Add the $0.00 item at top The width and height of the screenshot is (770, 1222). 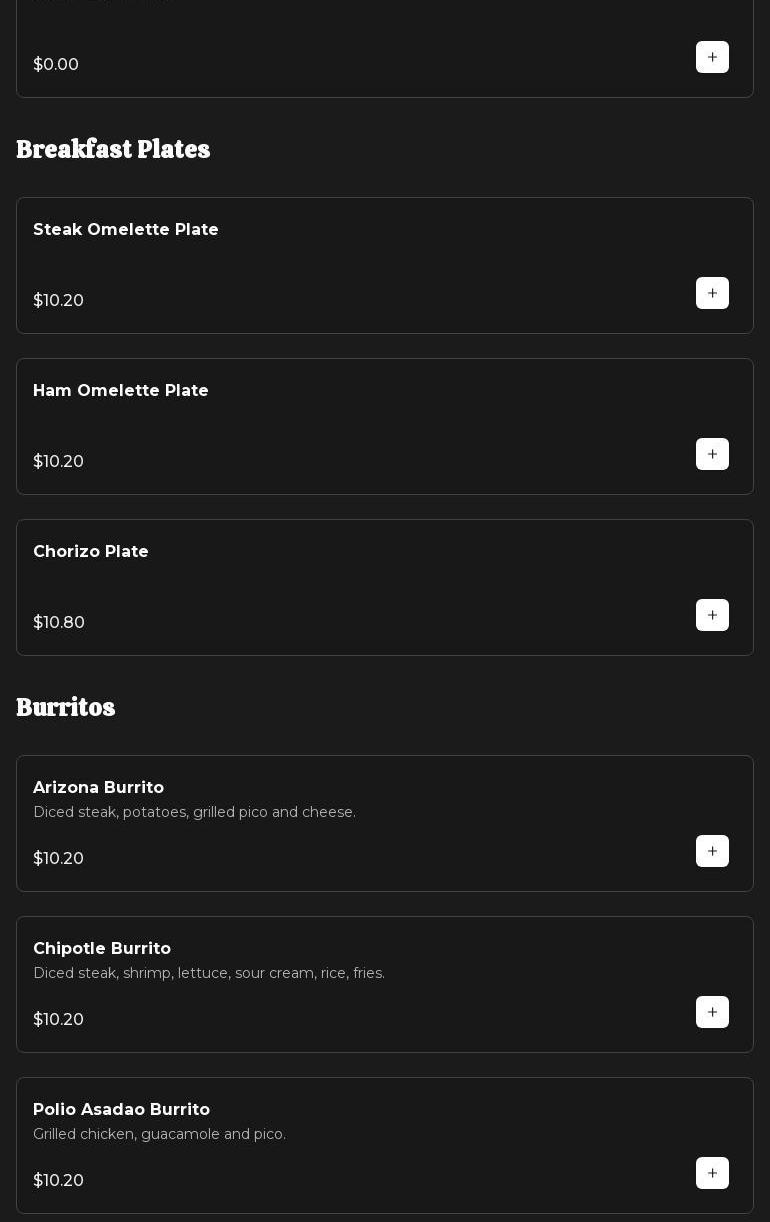(x=712, y=57)
